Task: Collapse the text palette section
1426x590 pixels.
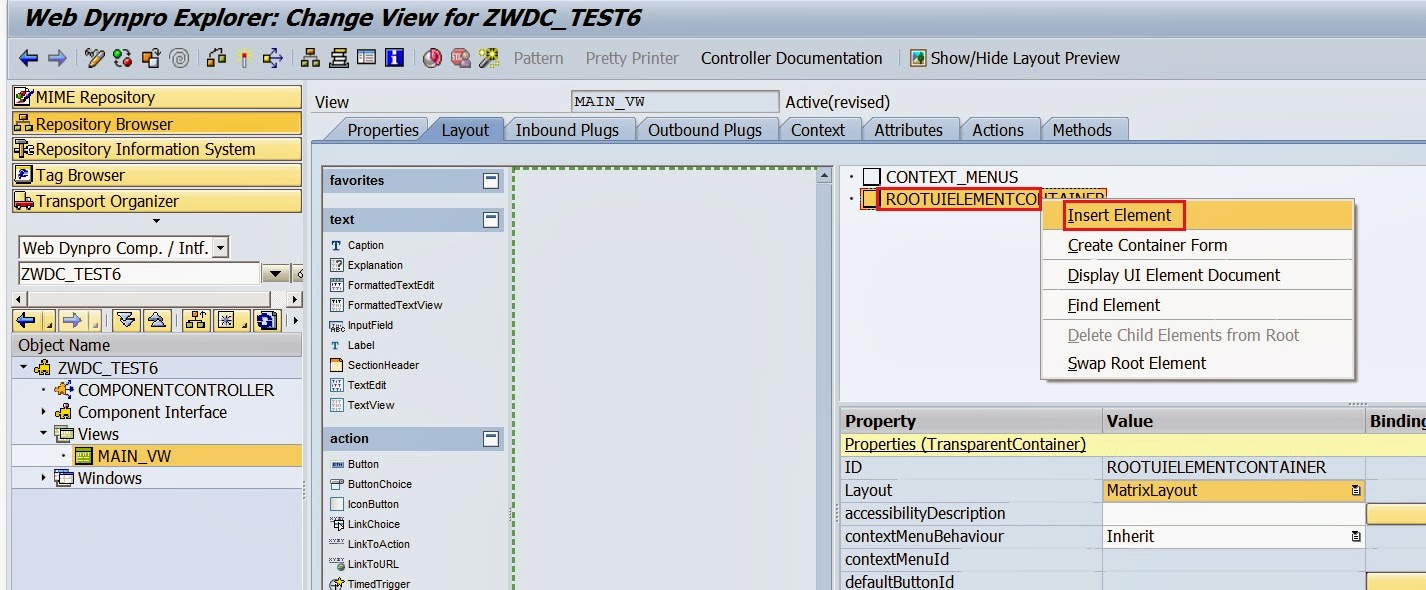Action: (490, 220)
